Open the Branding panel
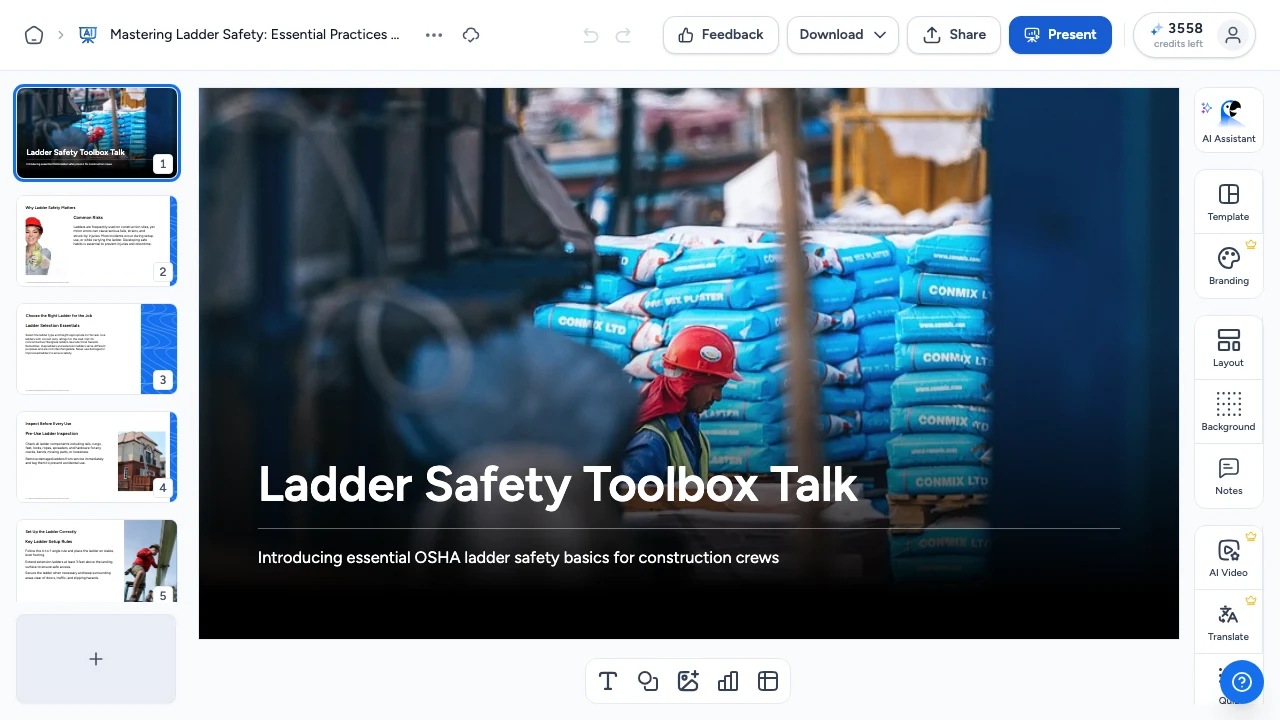The height and width of the screenshot is (720, 1280). coord(1229,266)
